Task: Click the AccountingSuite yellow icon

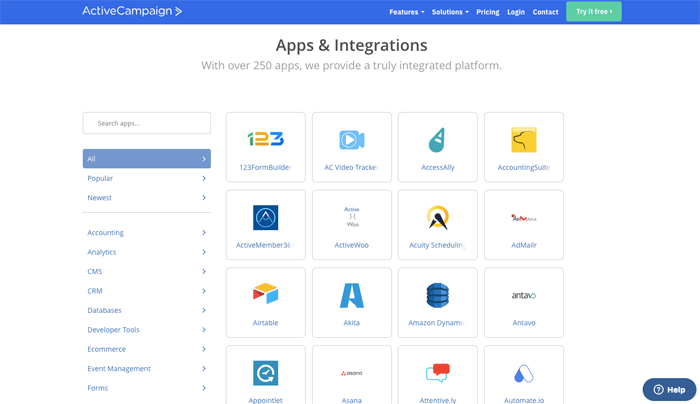Action: pos(523,139)
